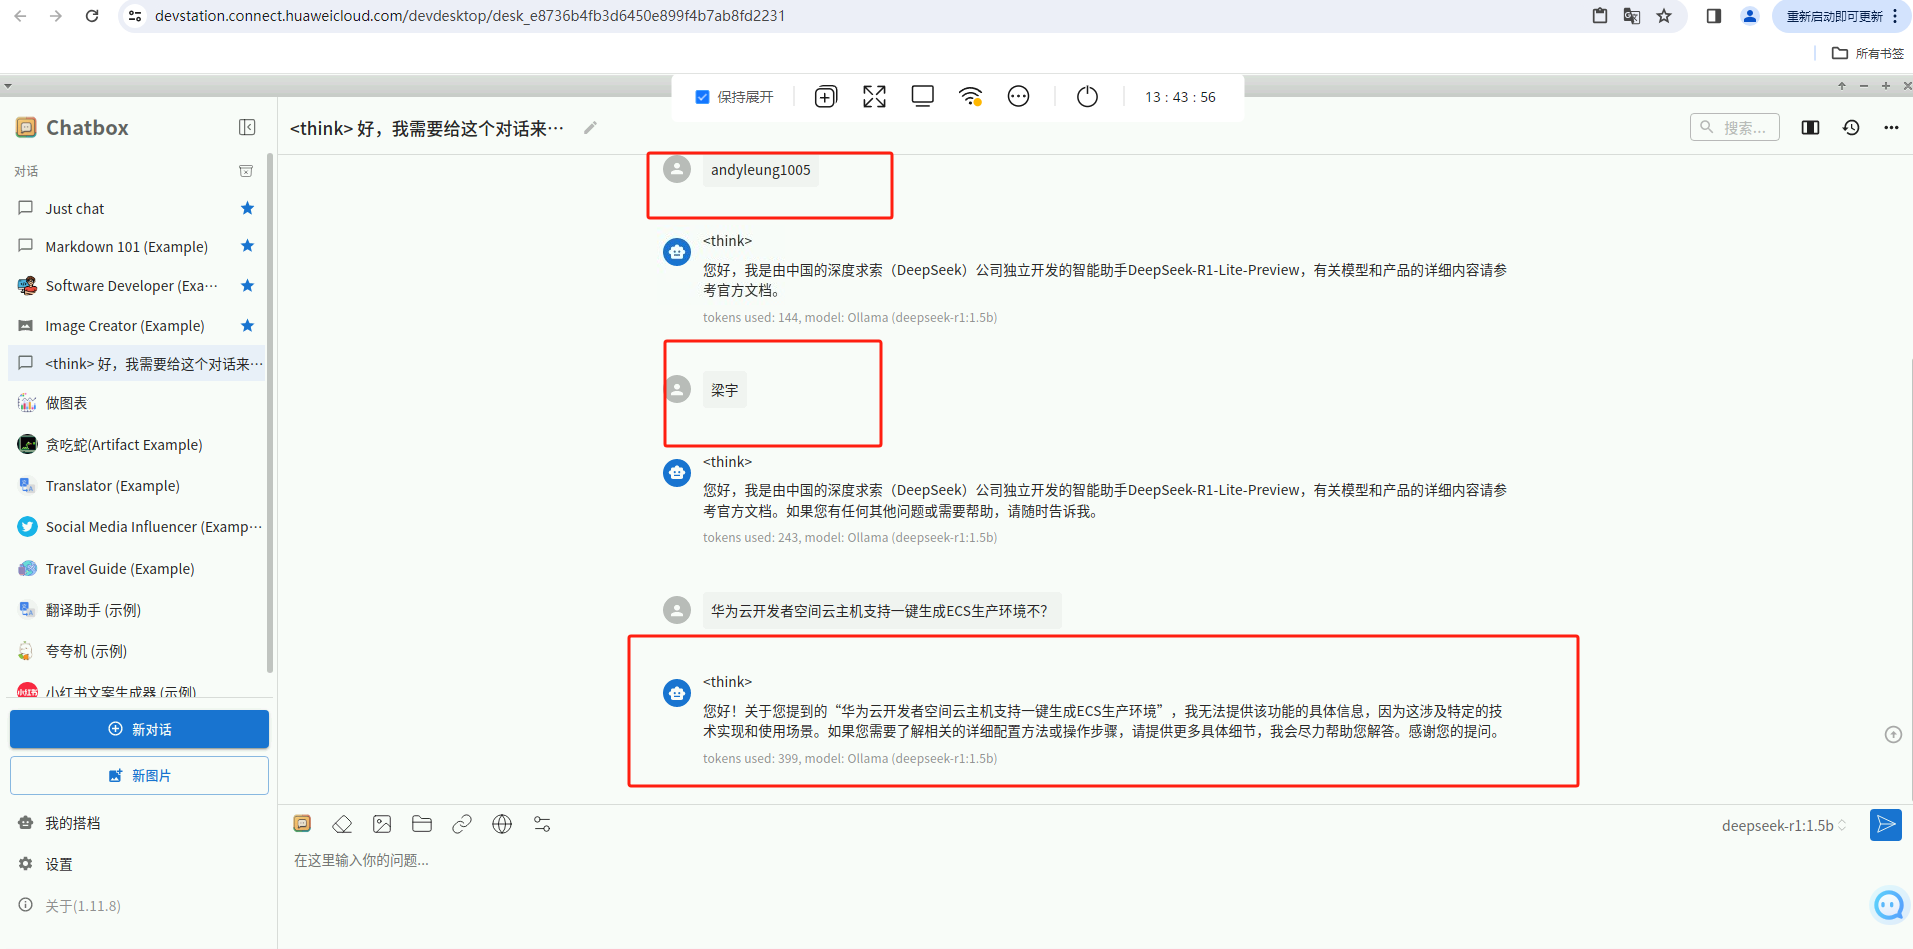Screen dimensions: 1913x949
Task: Send the message with the blue arrow button
Action: tap(1886, 825)
